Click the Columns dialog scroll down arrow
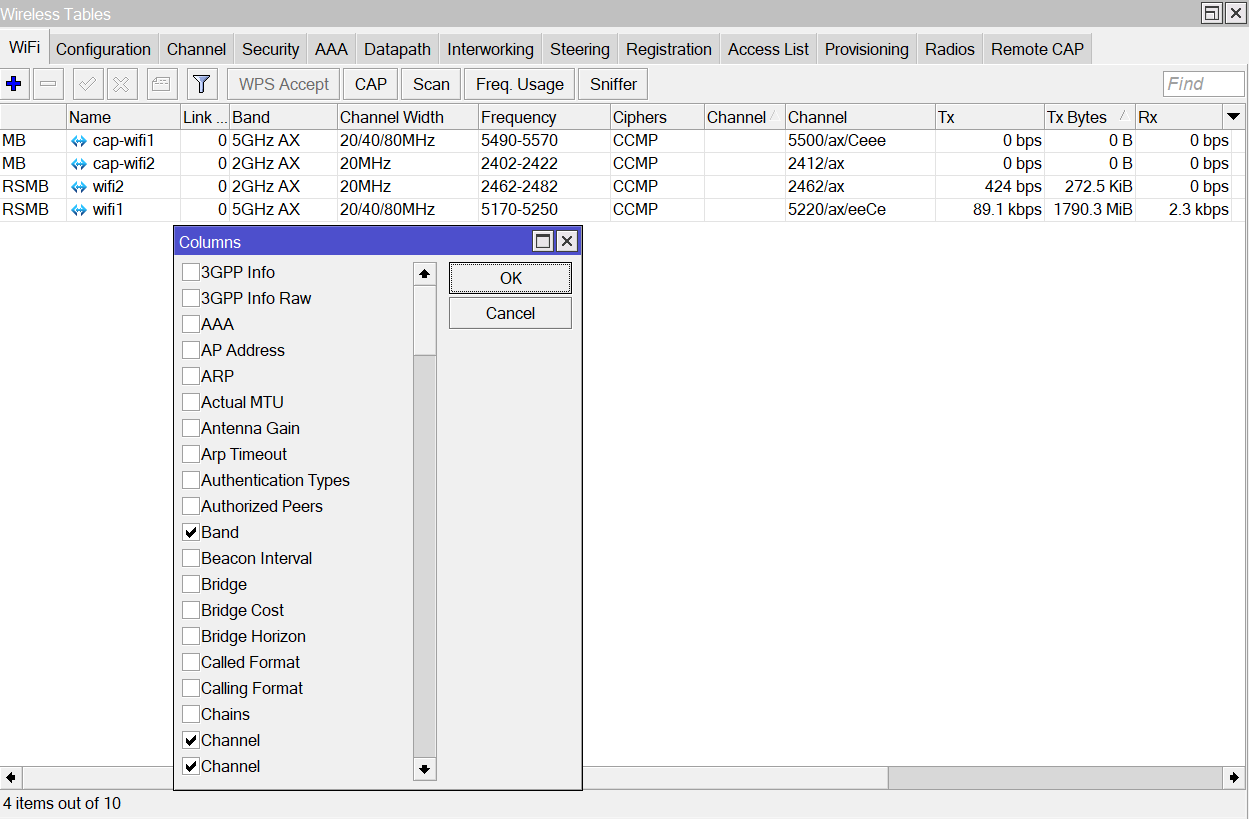1249x819 pixels. click(x=425, y=768)
